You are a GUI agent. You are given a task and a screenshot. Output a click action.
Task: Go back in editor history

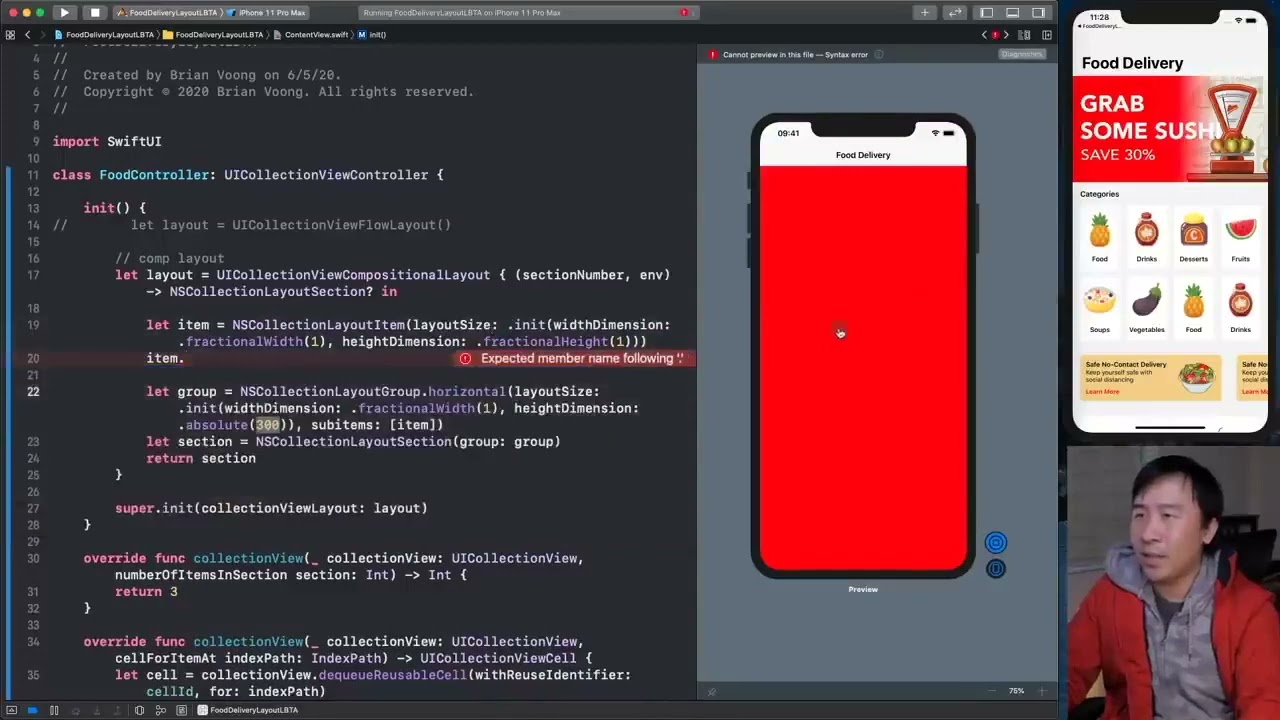pos(27,35)
